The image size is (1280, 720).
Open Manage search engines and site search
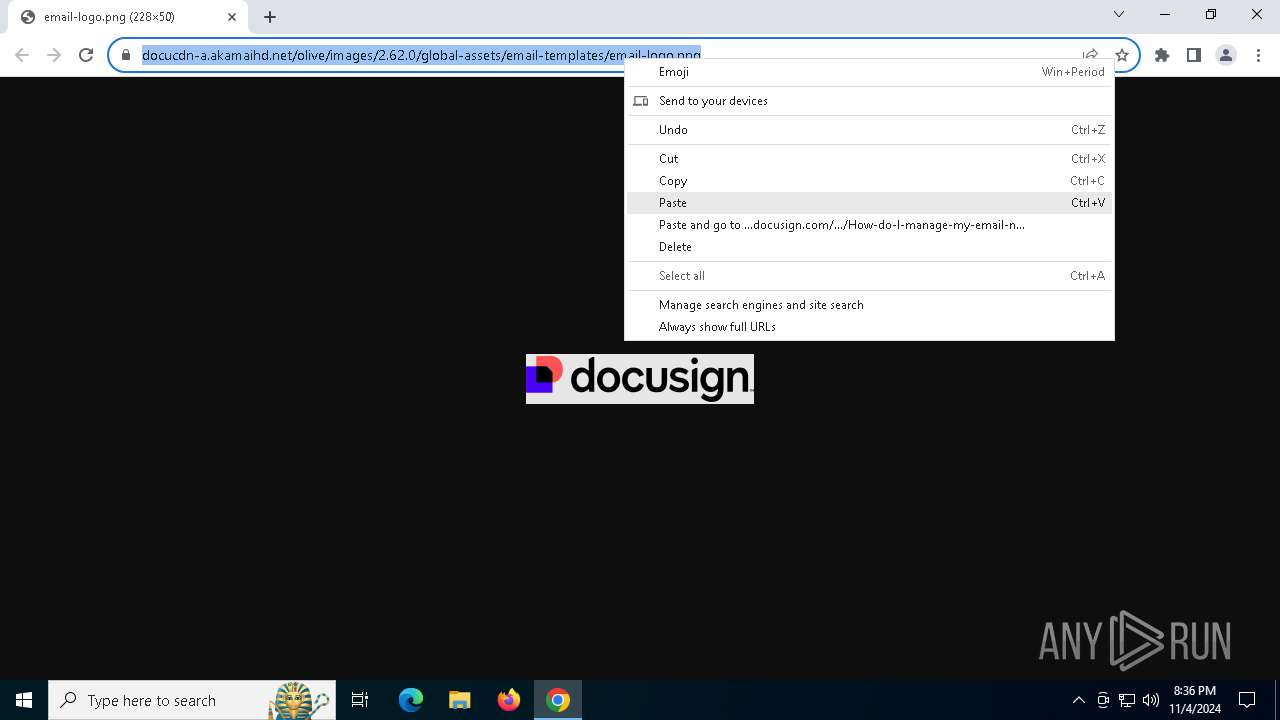(869, 305)
